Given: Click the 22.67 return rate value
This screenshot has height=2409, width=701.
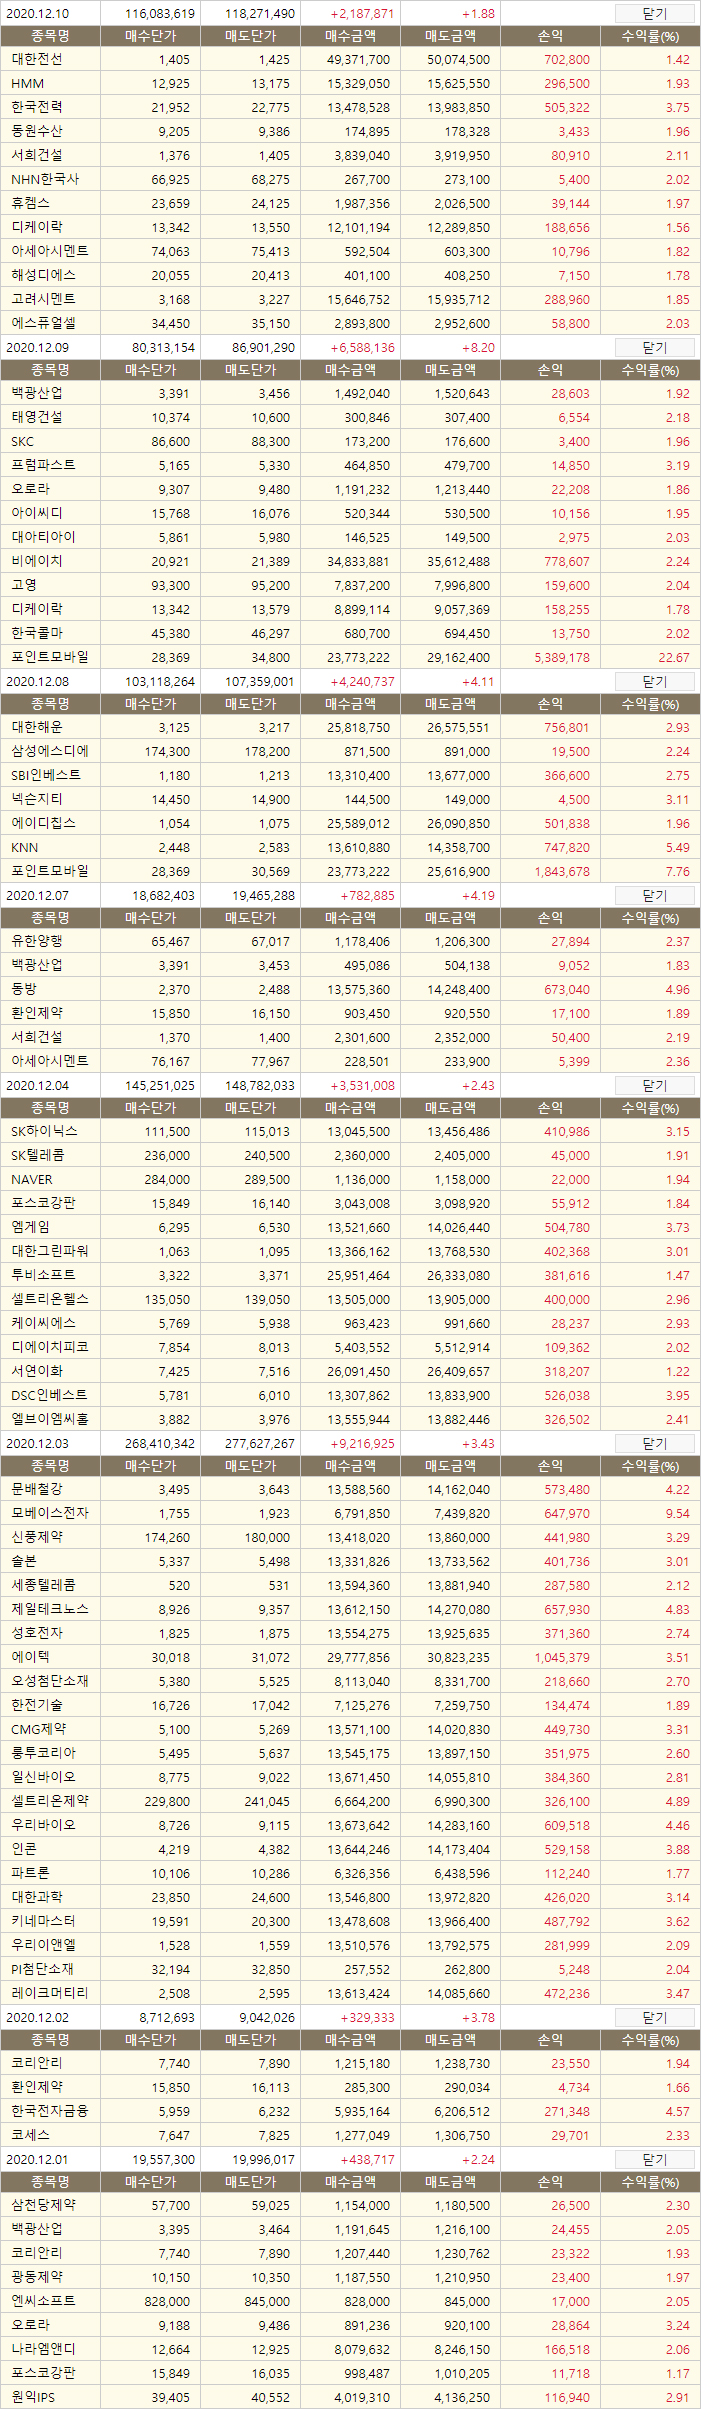Looking at the screenshot, I should pyautogui.click(x=674, y=657).
